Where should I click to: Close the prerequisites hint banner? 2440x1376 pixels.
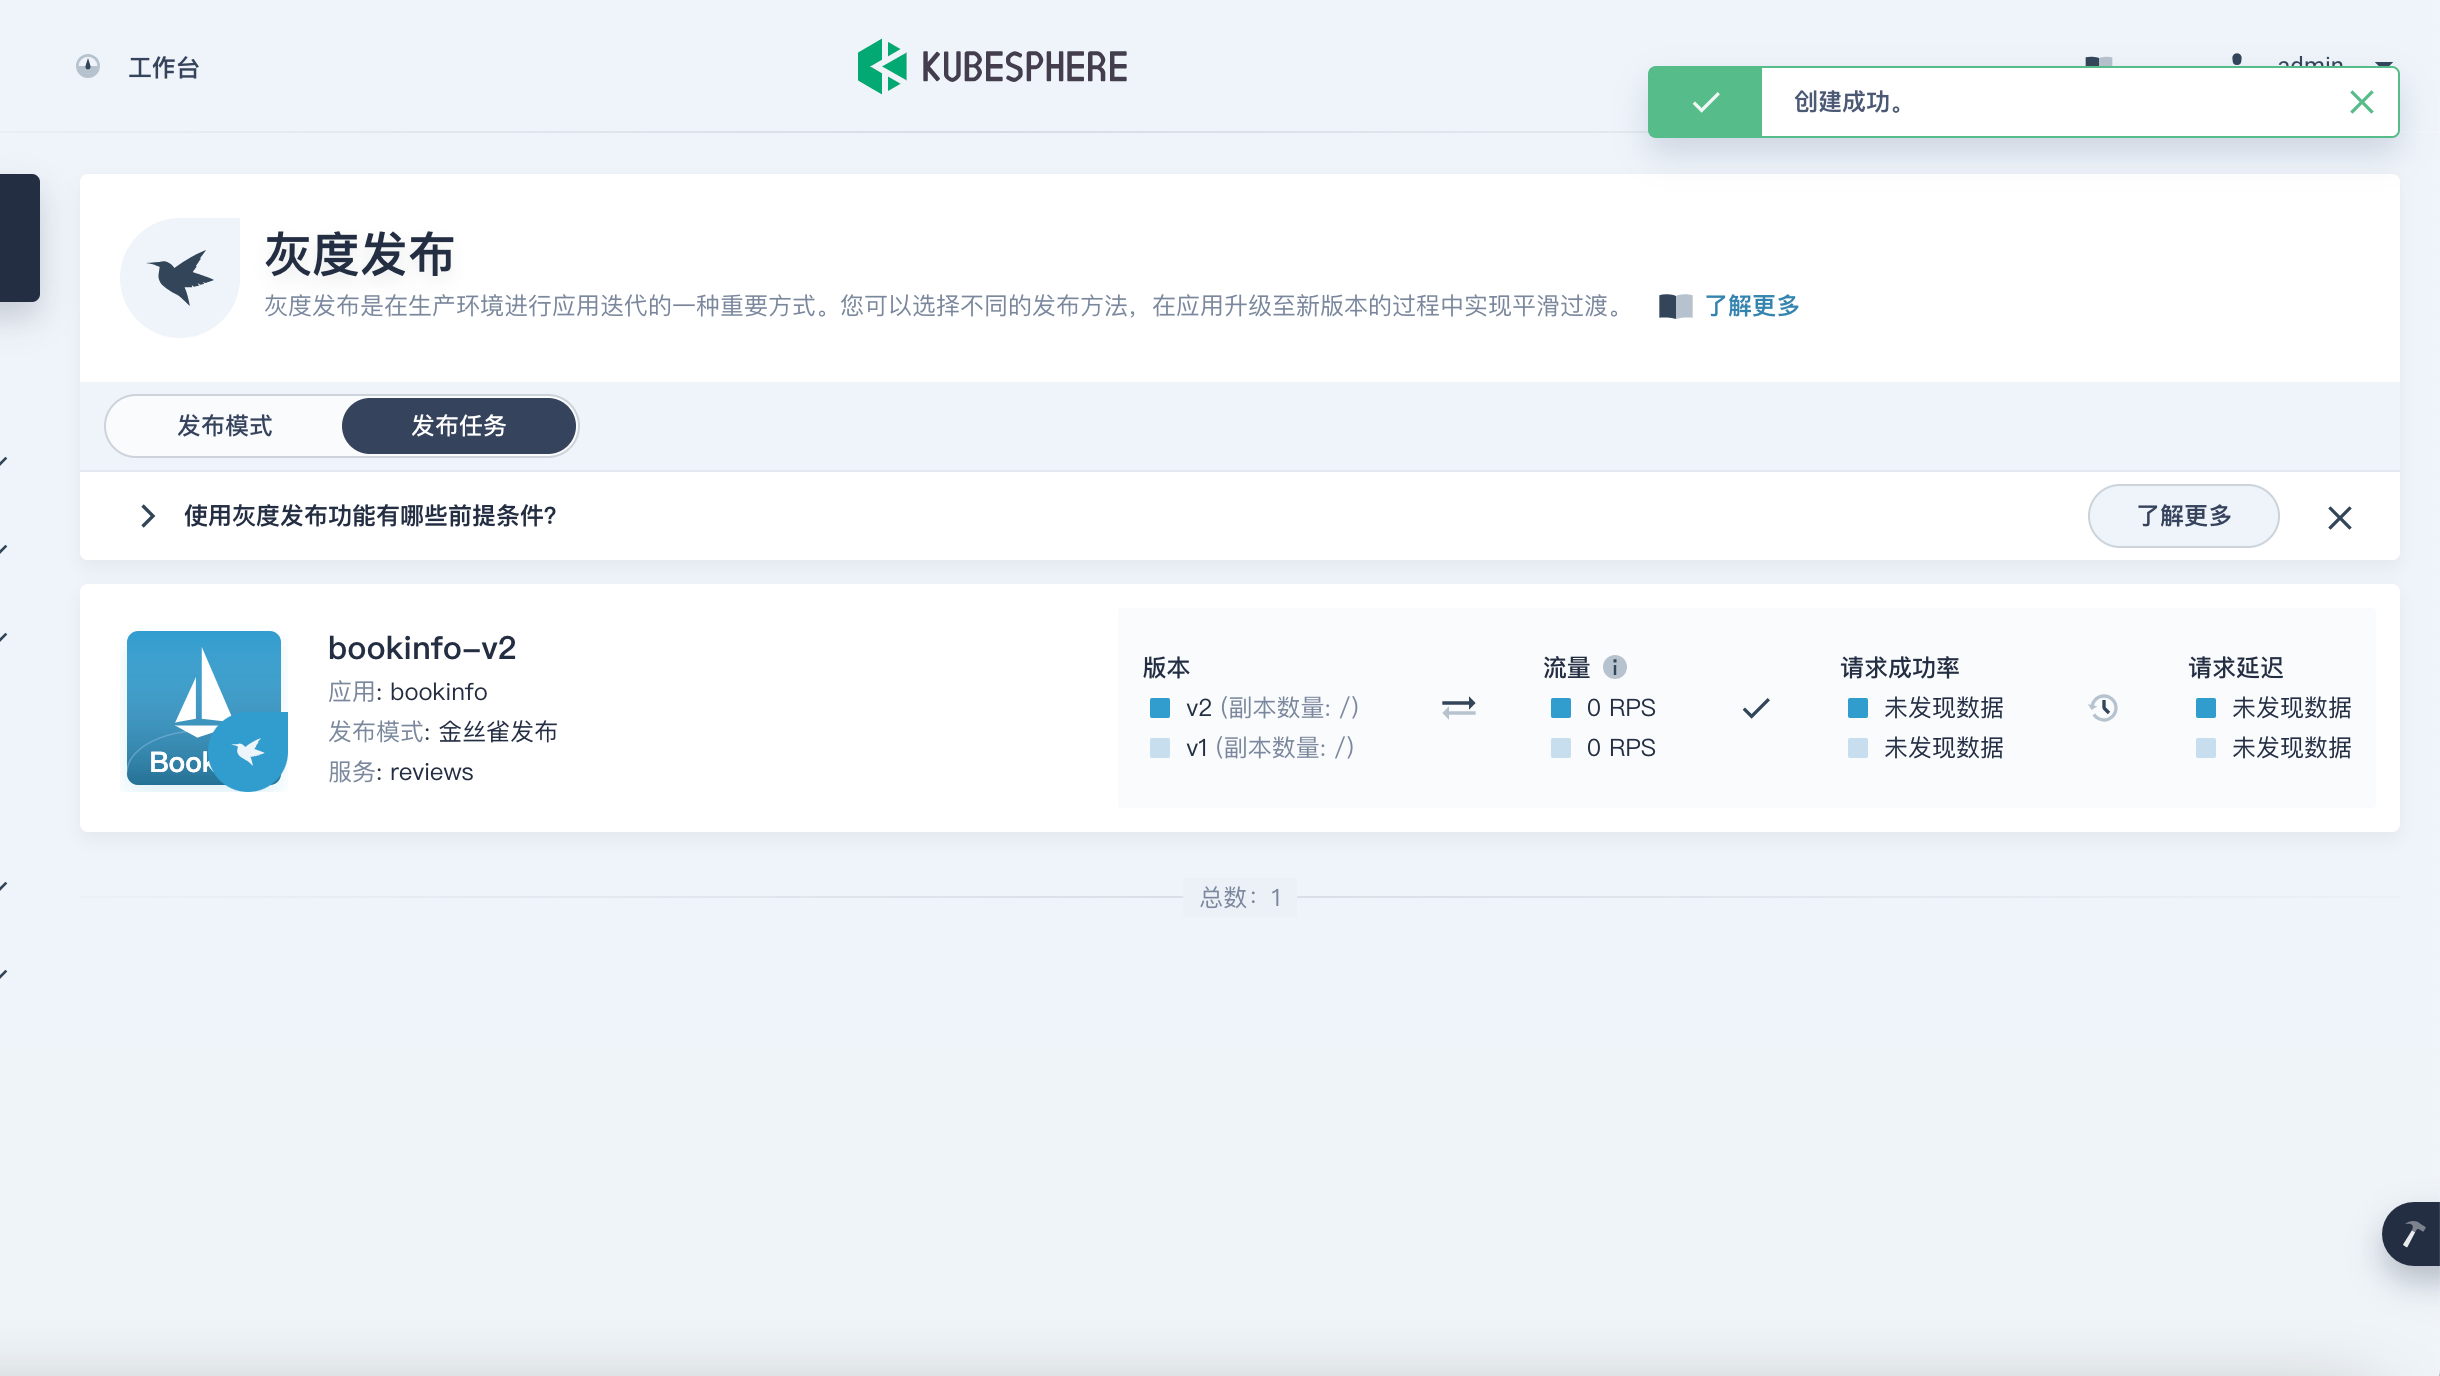(x=2339, y=518)
